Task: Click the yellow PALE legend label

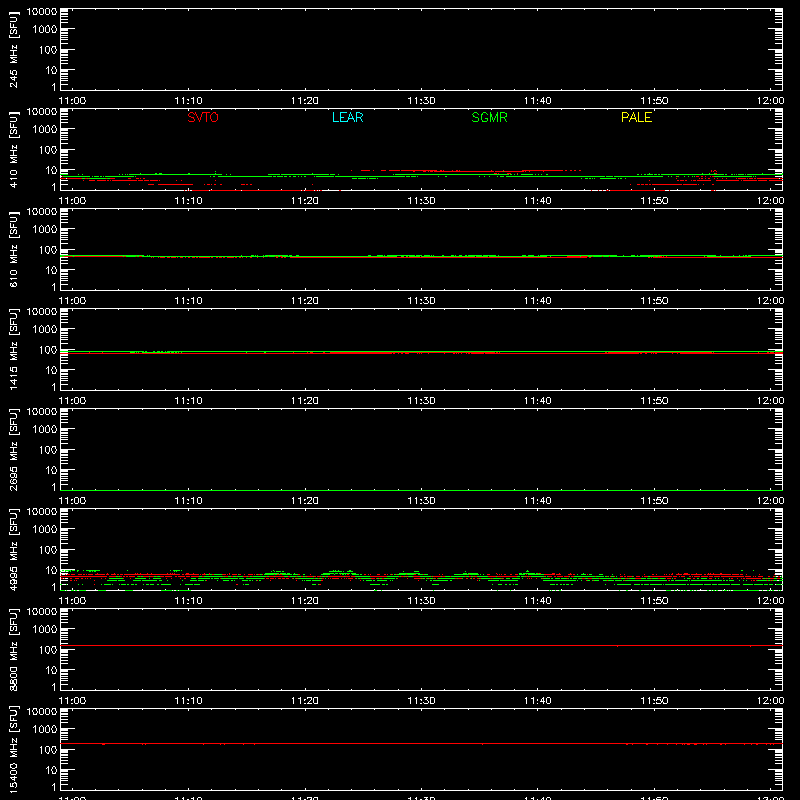Action: pos(636,117)
